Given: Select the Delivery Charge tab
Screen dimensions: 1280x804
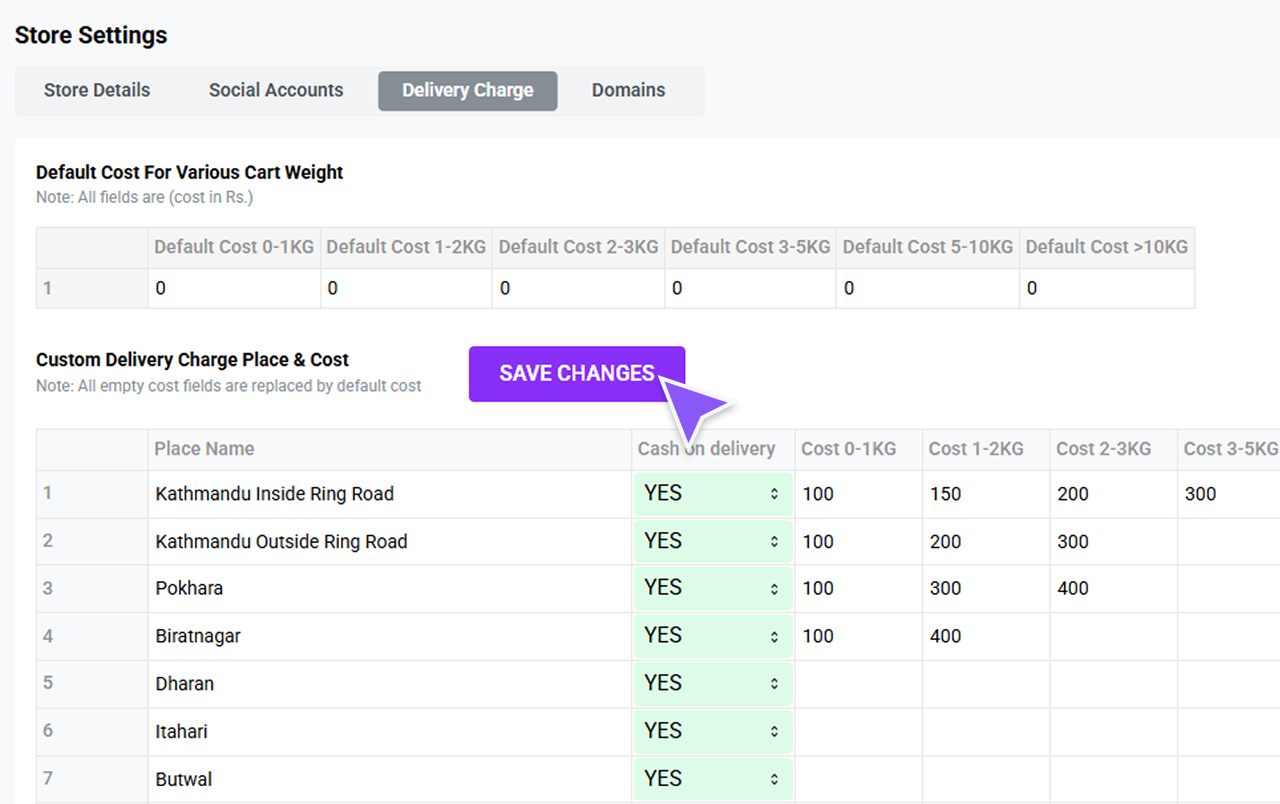Looking at the screenshot, I should [467, 90].
